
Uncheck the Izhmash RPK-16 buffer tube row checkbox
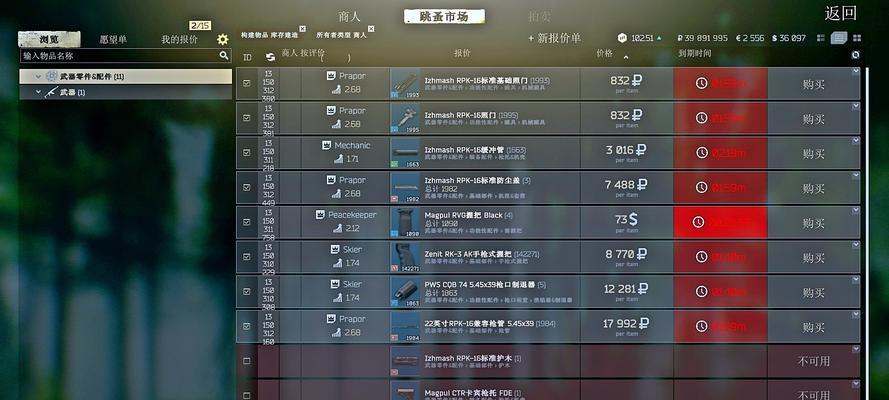(247, 152)
